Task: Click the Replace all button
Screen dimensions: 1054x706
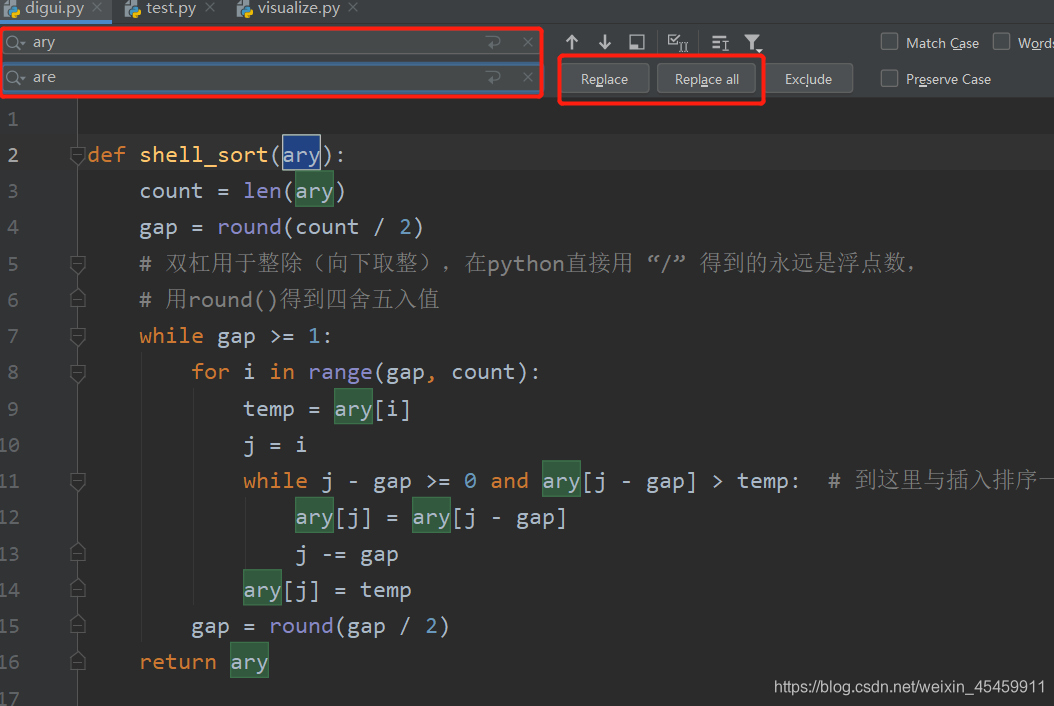Action: tap(706, 79)
